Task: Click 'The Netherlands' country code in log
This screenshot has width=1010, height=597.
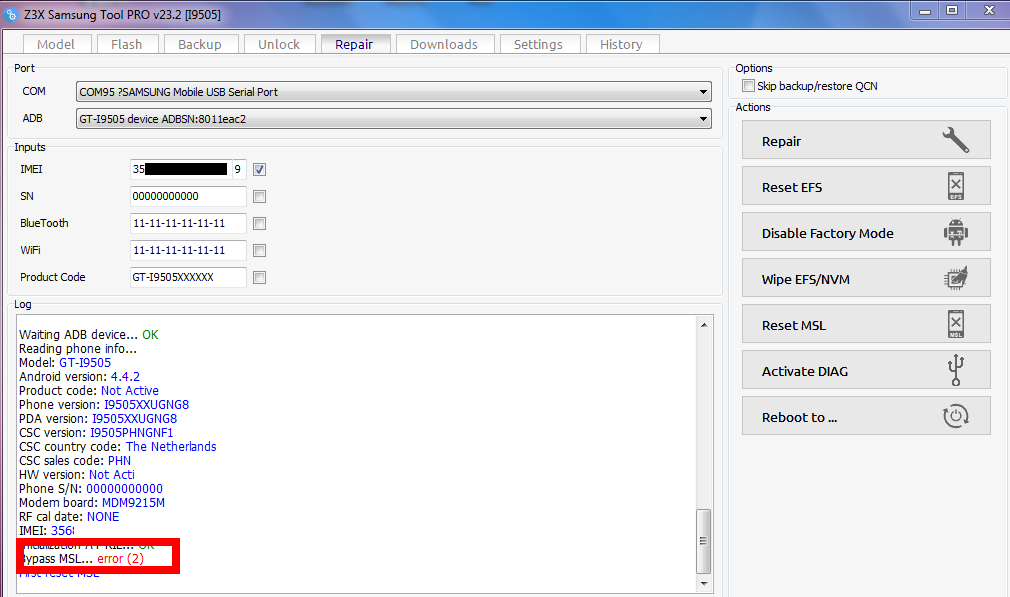Action: click(x=171, y=446)
